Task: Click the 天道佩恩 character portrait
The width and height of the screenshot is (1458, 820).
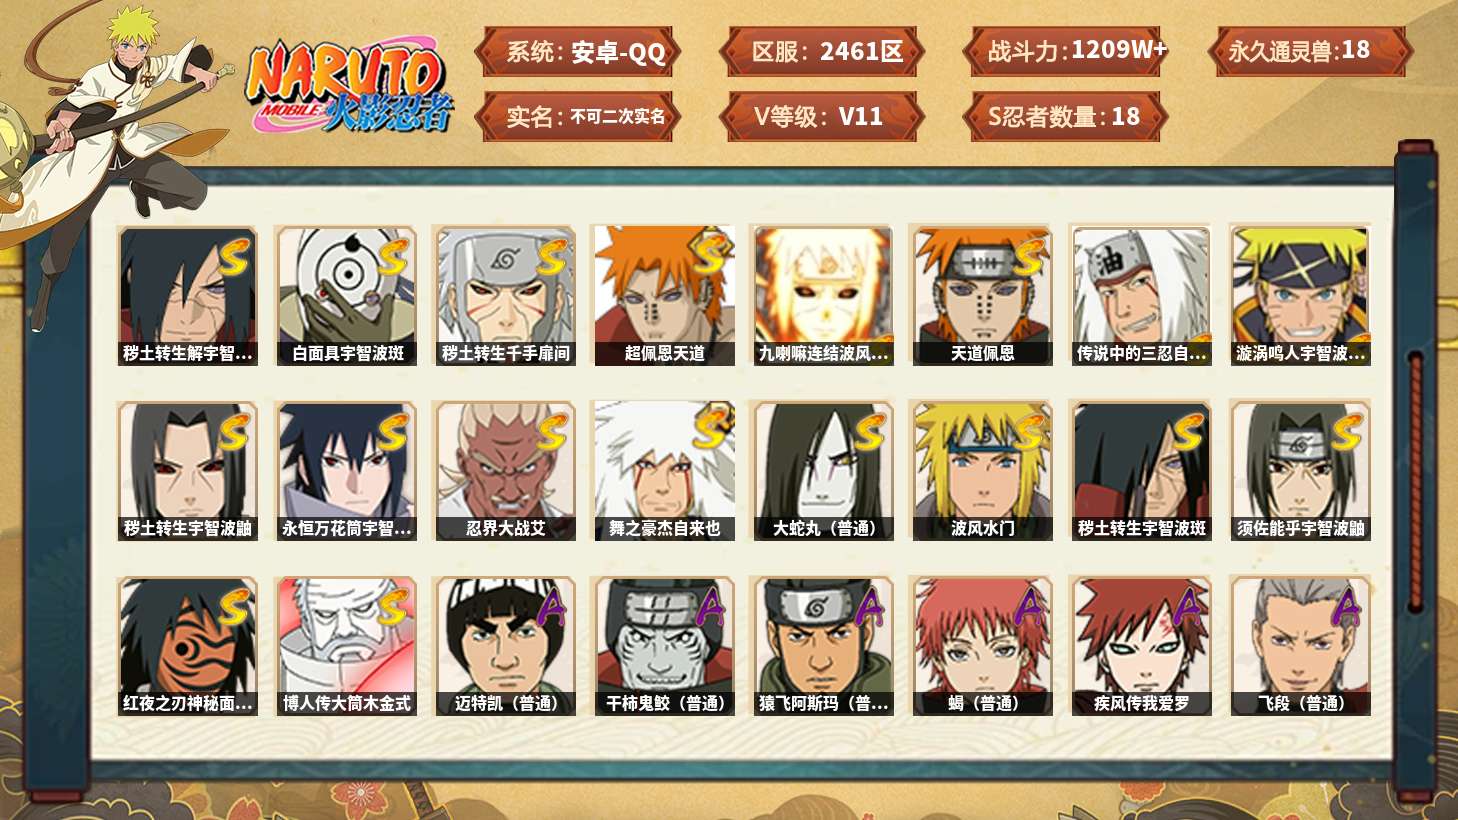Action: click(x=982, y=295)
